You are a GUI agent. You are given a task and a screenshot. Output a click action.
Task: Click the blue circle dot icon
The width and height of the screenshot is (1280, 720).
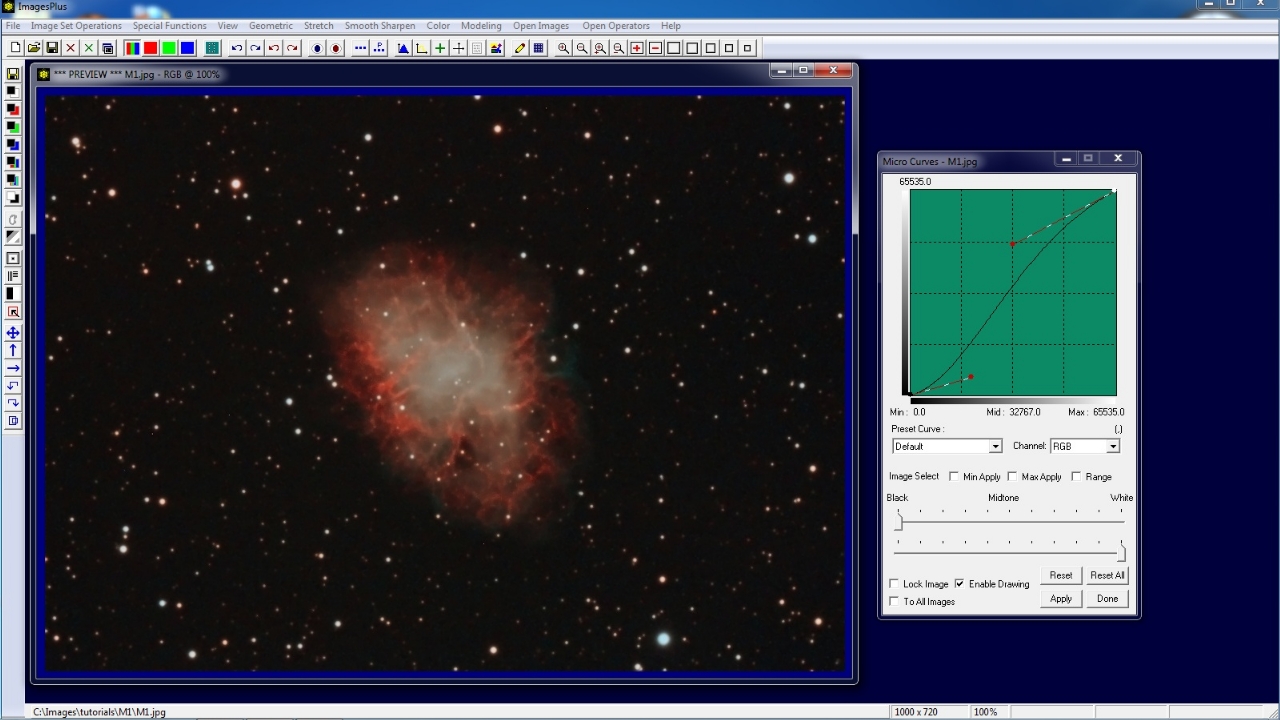[317, 48]
